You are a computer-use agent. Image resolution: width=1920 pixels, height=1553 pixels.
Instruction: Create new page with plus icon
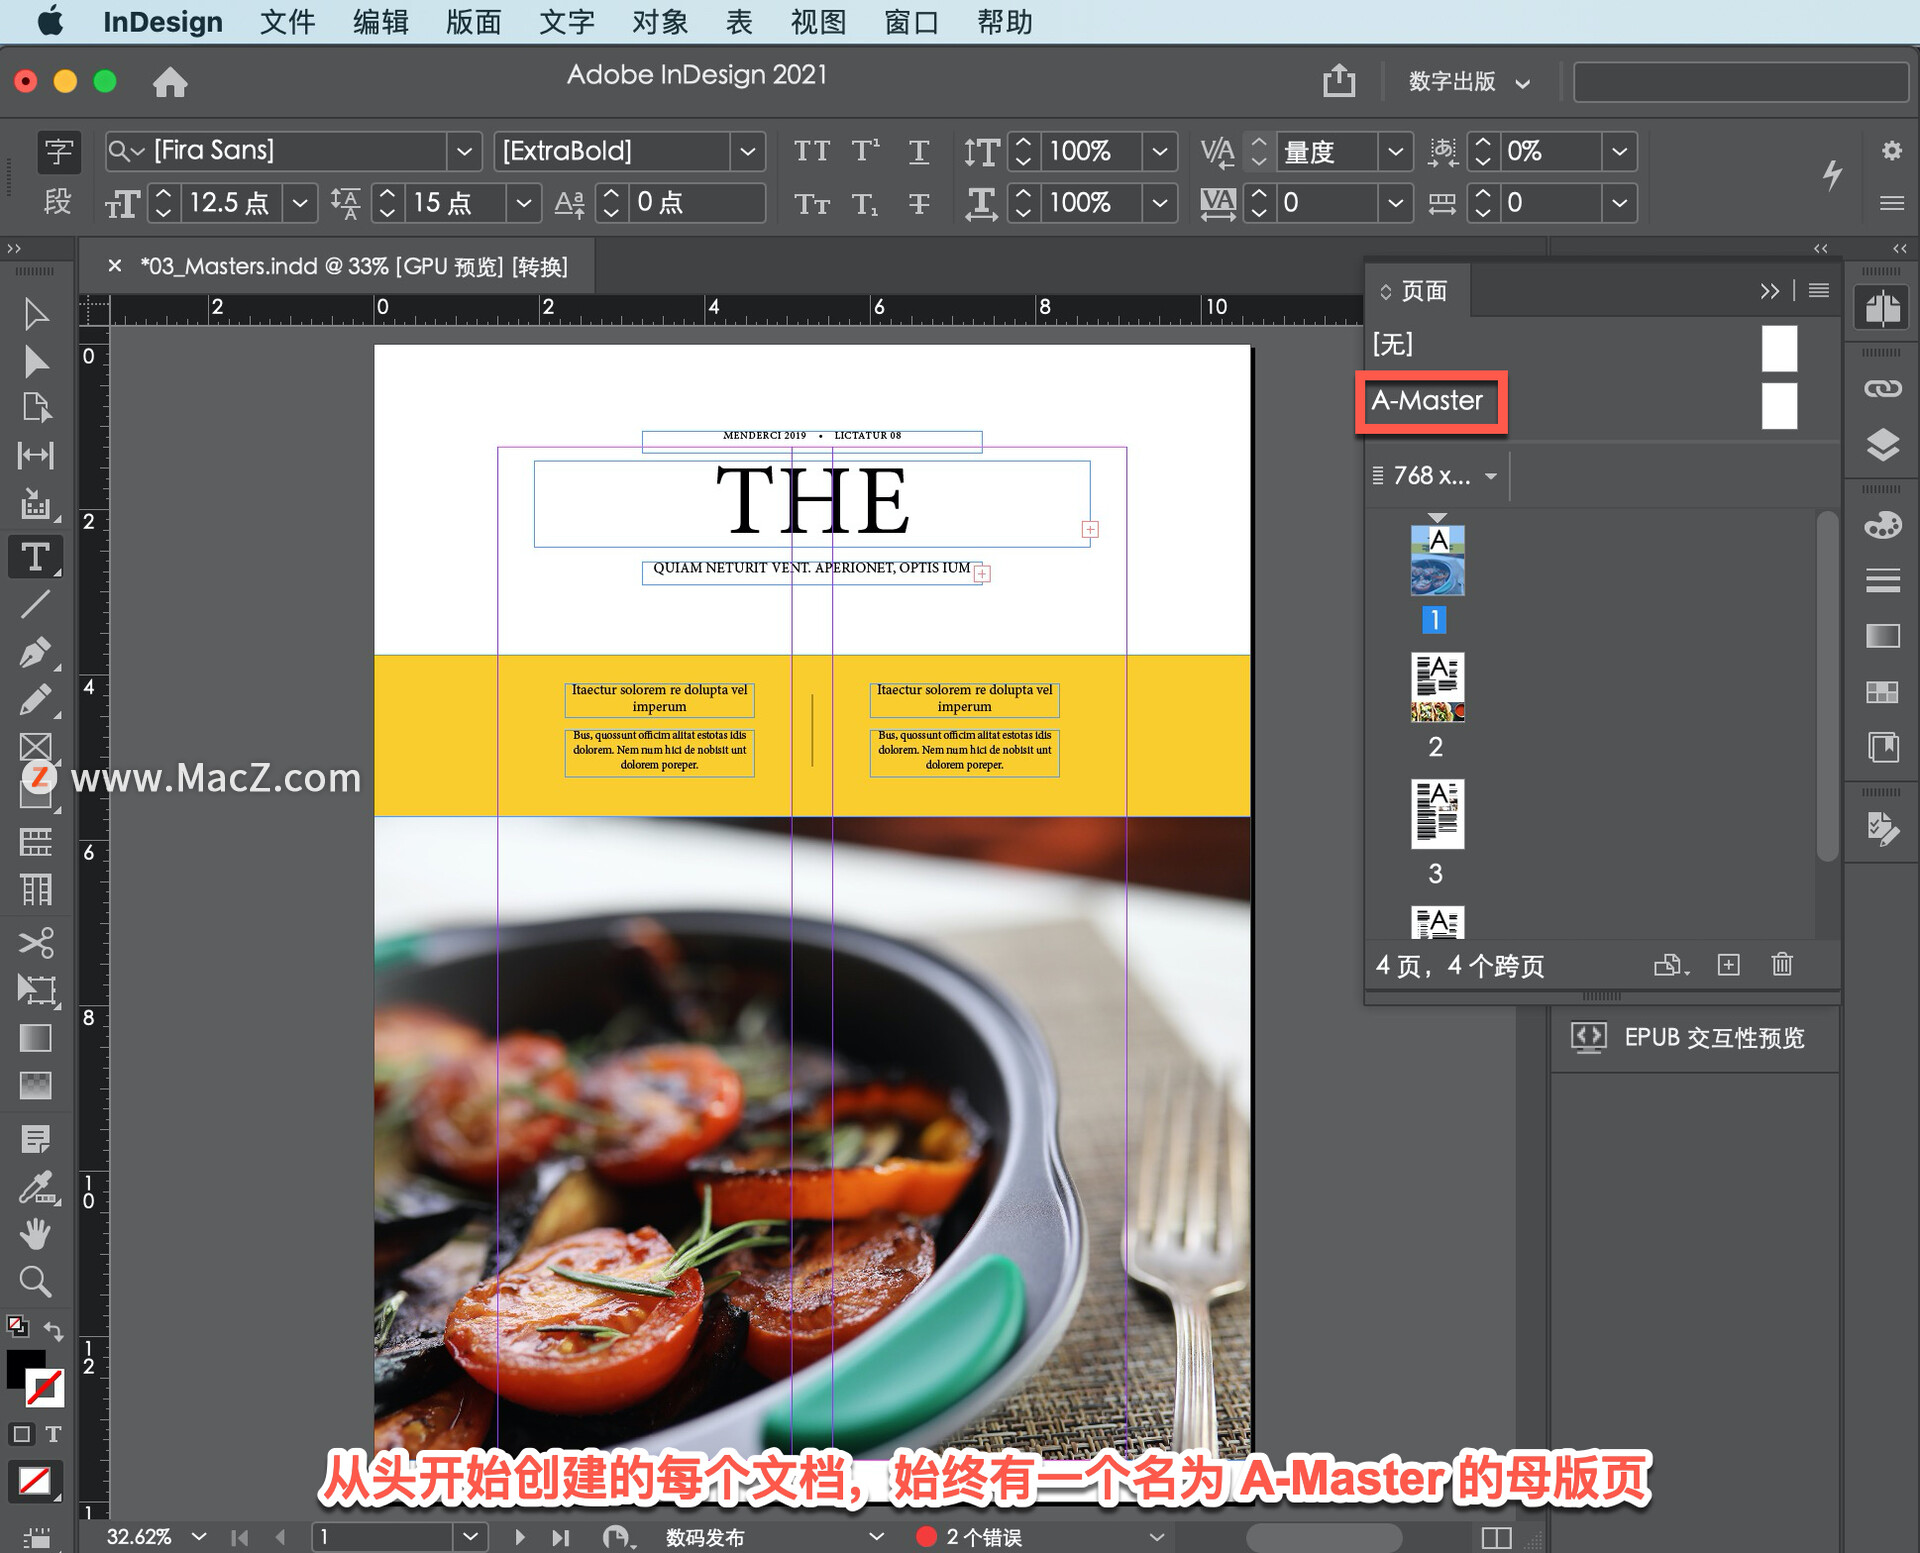tap(1728, 965)
